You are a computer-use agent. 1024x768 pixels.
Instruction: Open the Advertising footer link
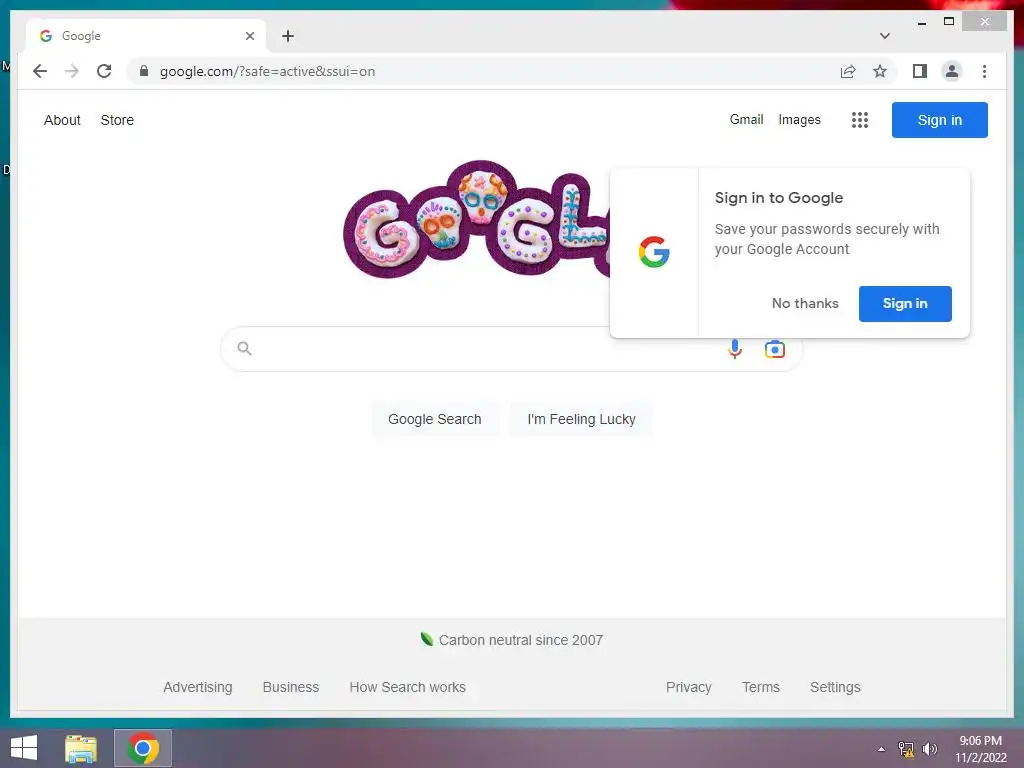(197, 687)
